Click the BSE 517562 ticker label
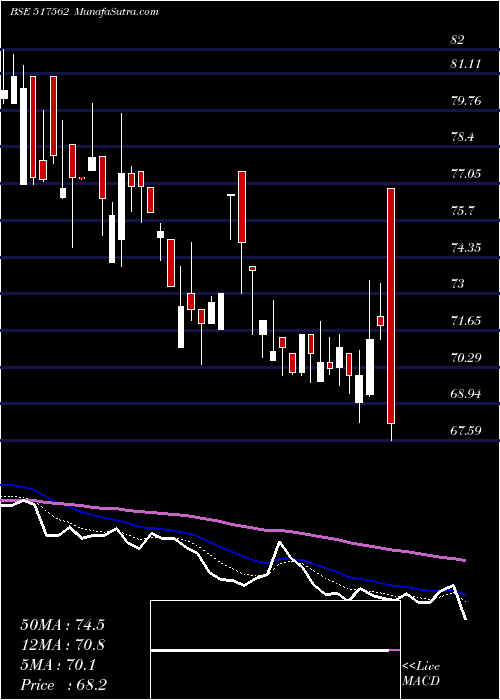The height and width of the screenshot is (700, 500). [39, 11]
